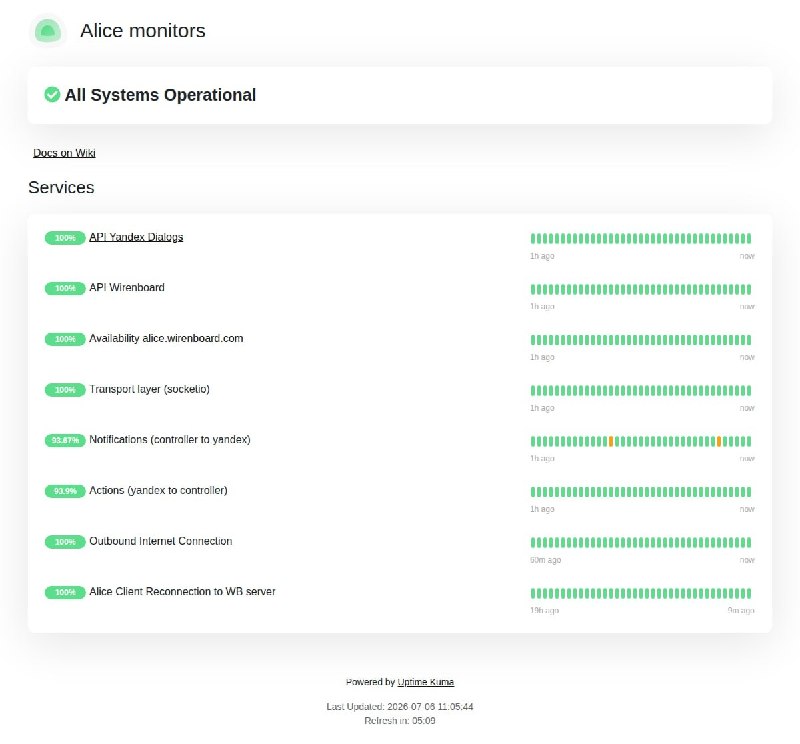Image resolution: width=800 pixels, height=744 pixels.
Task: Click the API Wirenboard heartbeat bar
Action: tap(641, 289)
